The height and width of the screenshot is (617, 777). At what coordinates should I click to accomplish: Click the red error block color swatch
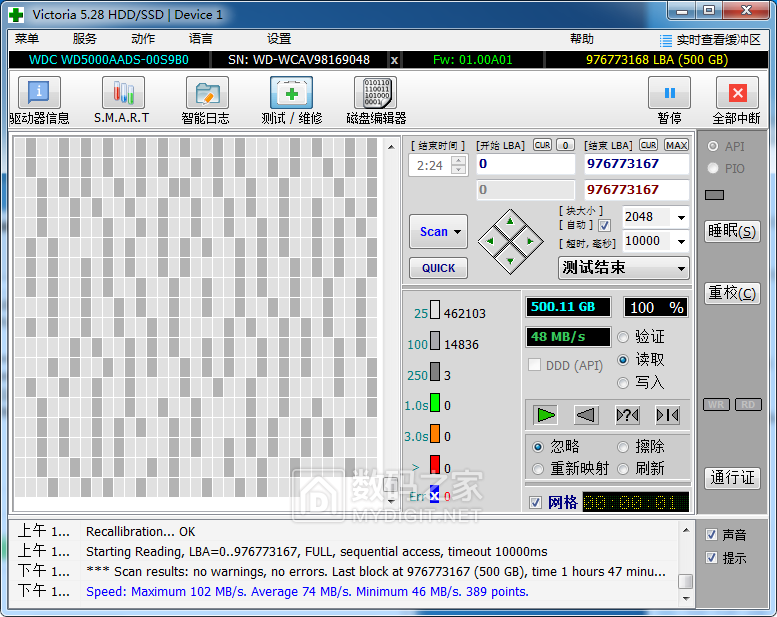coord(435,464)
